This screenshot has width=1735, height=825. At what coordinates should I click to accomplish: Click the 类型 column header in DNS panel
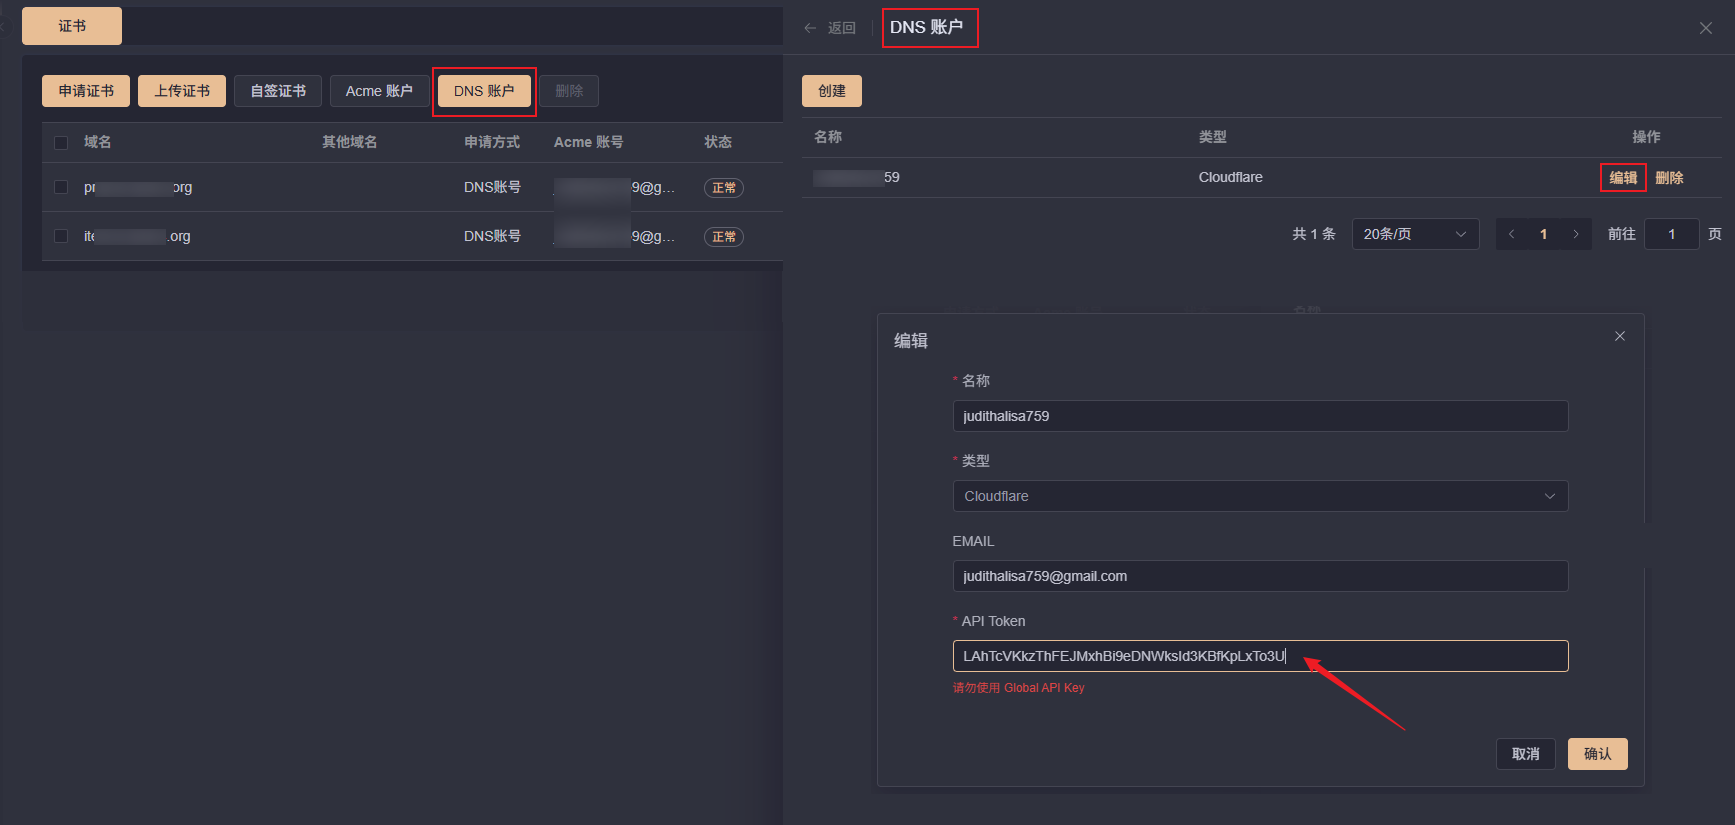1213,137
